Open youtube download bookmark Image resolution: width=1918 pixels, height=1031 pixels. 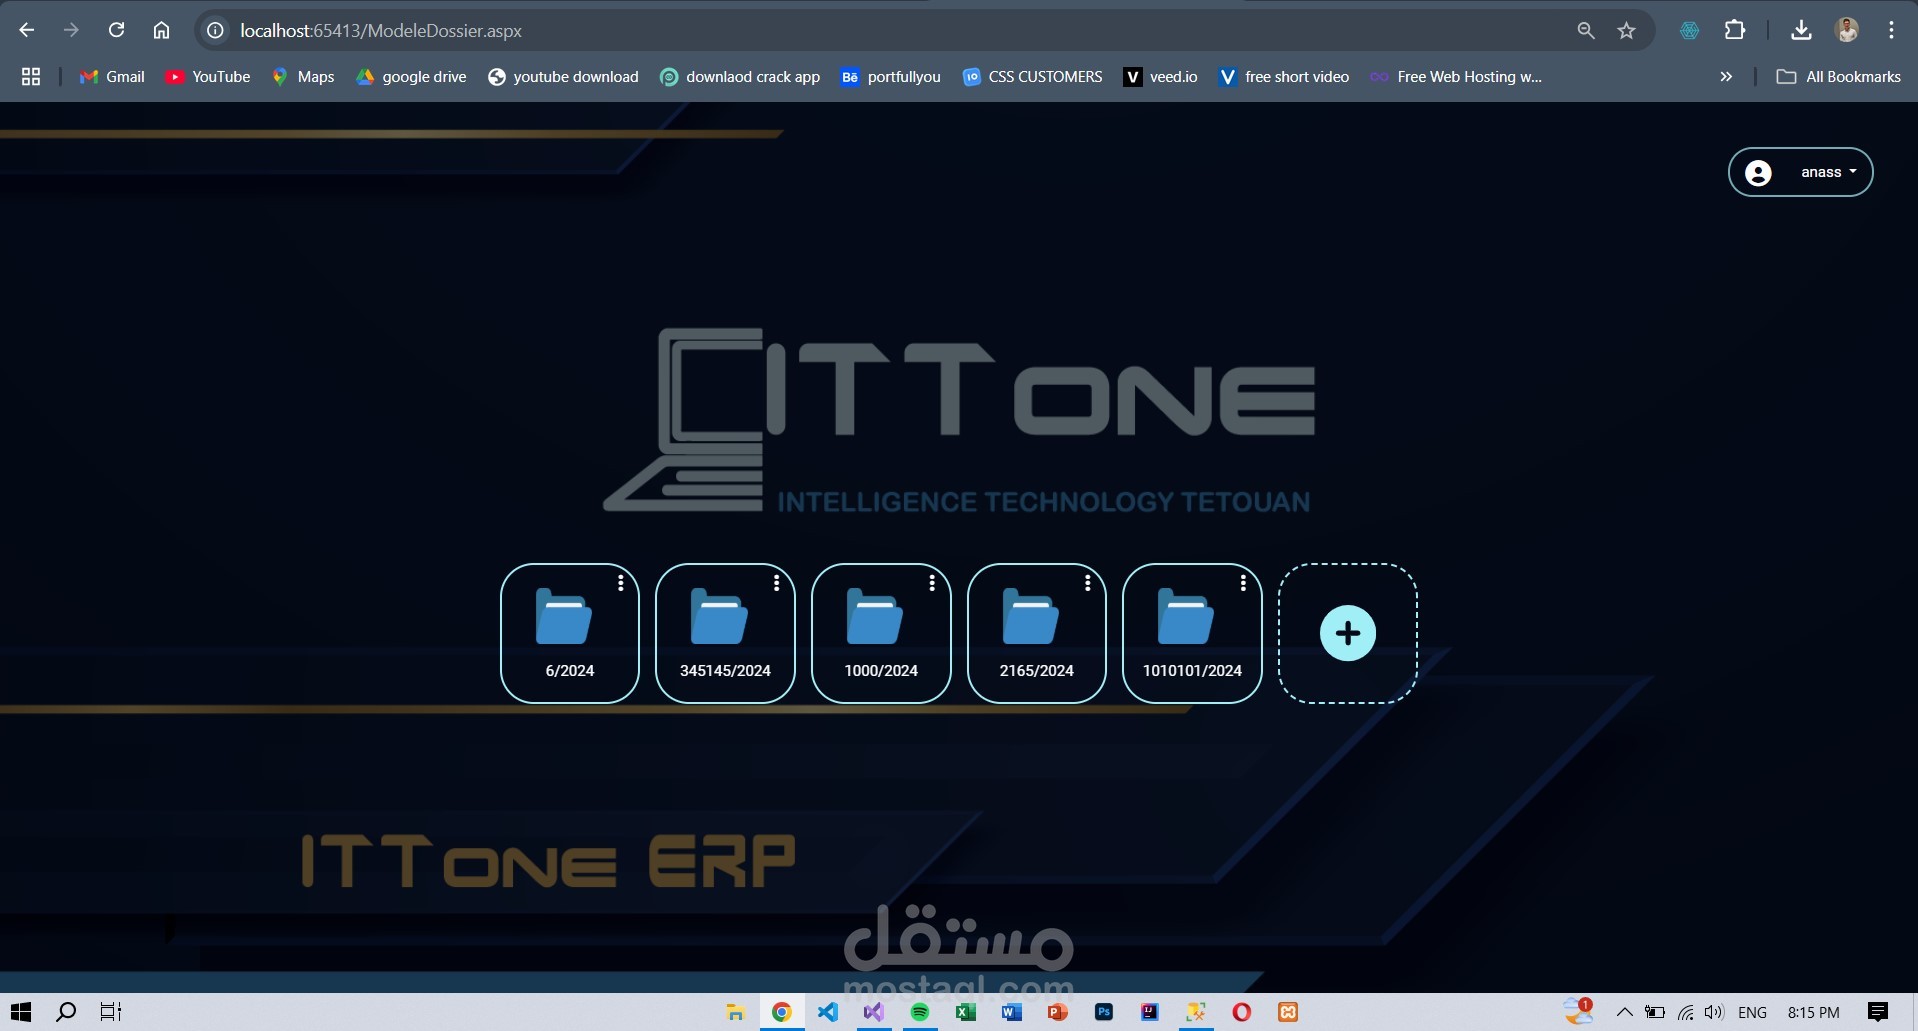(563, 76)
